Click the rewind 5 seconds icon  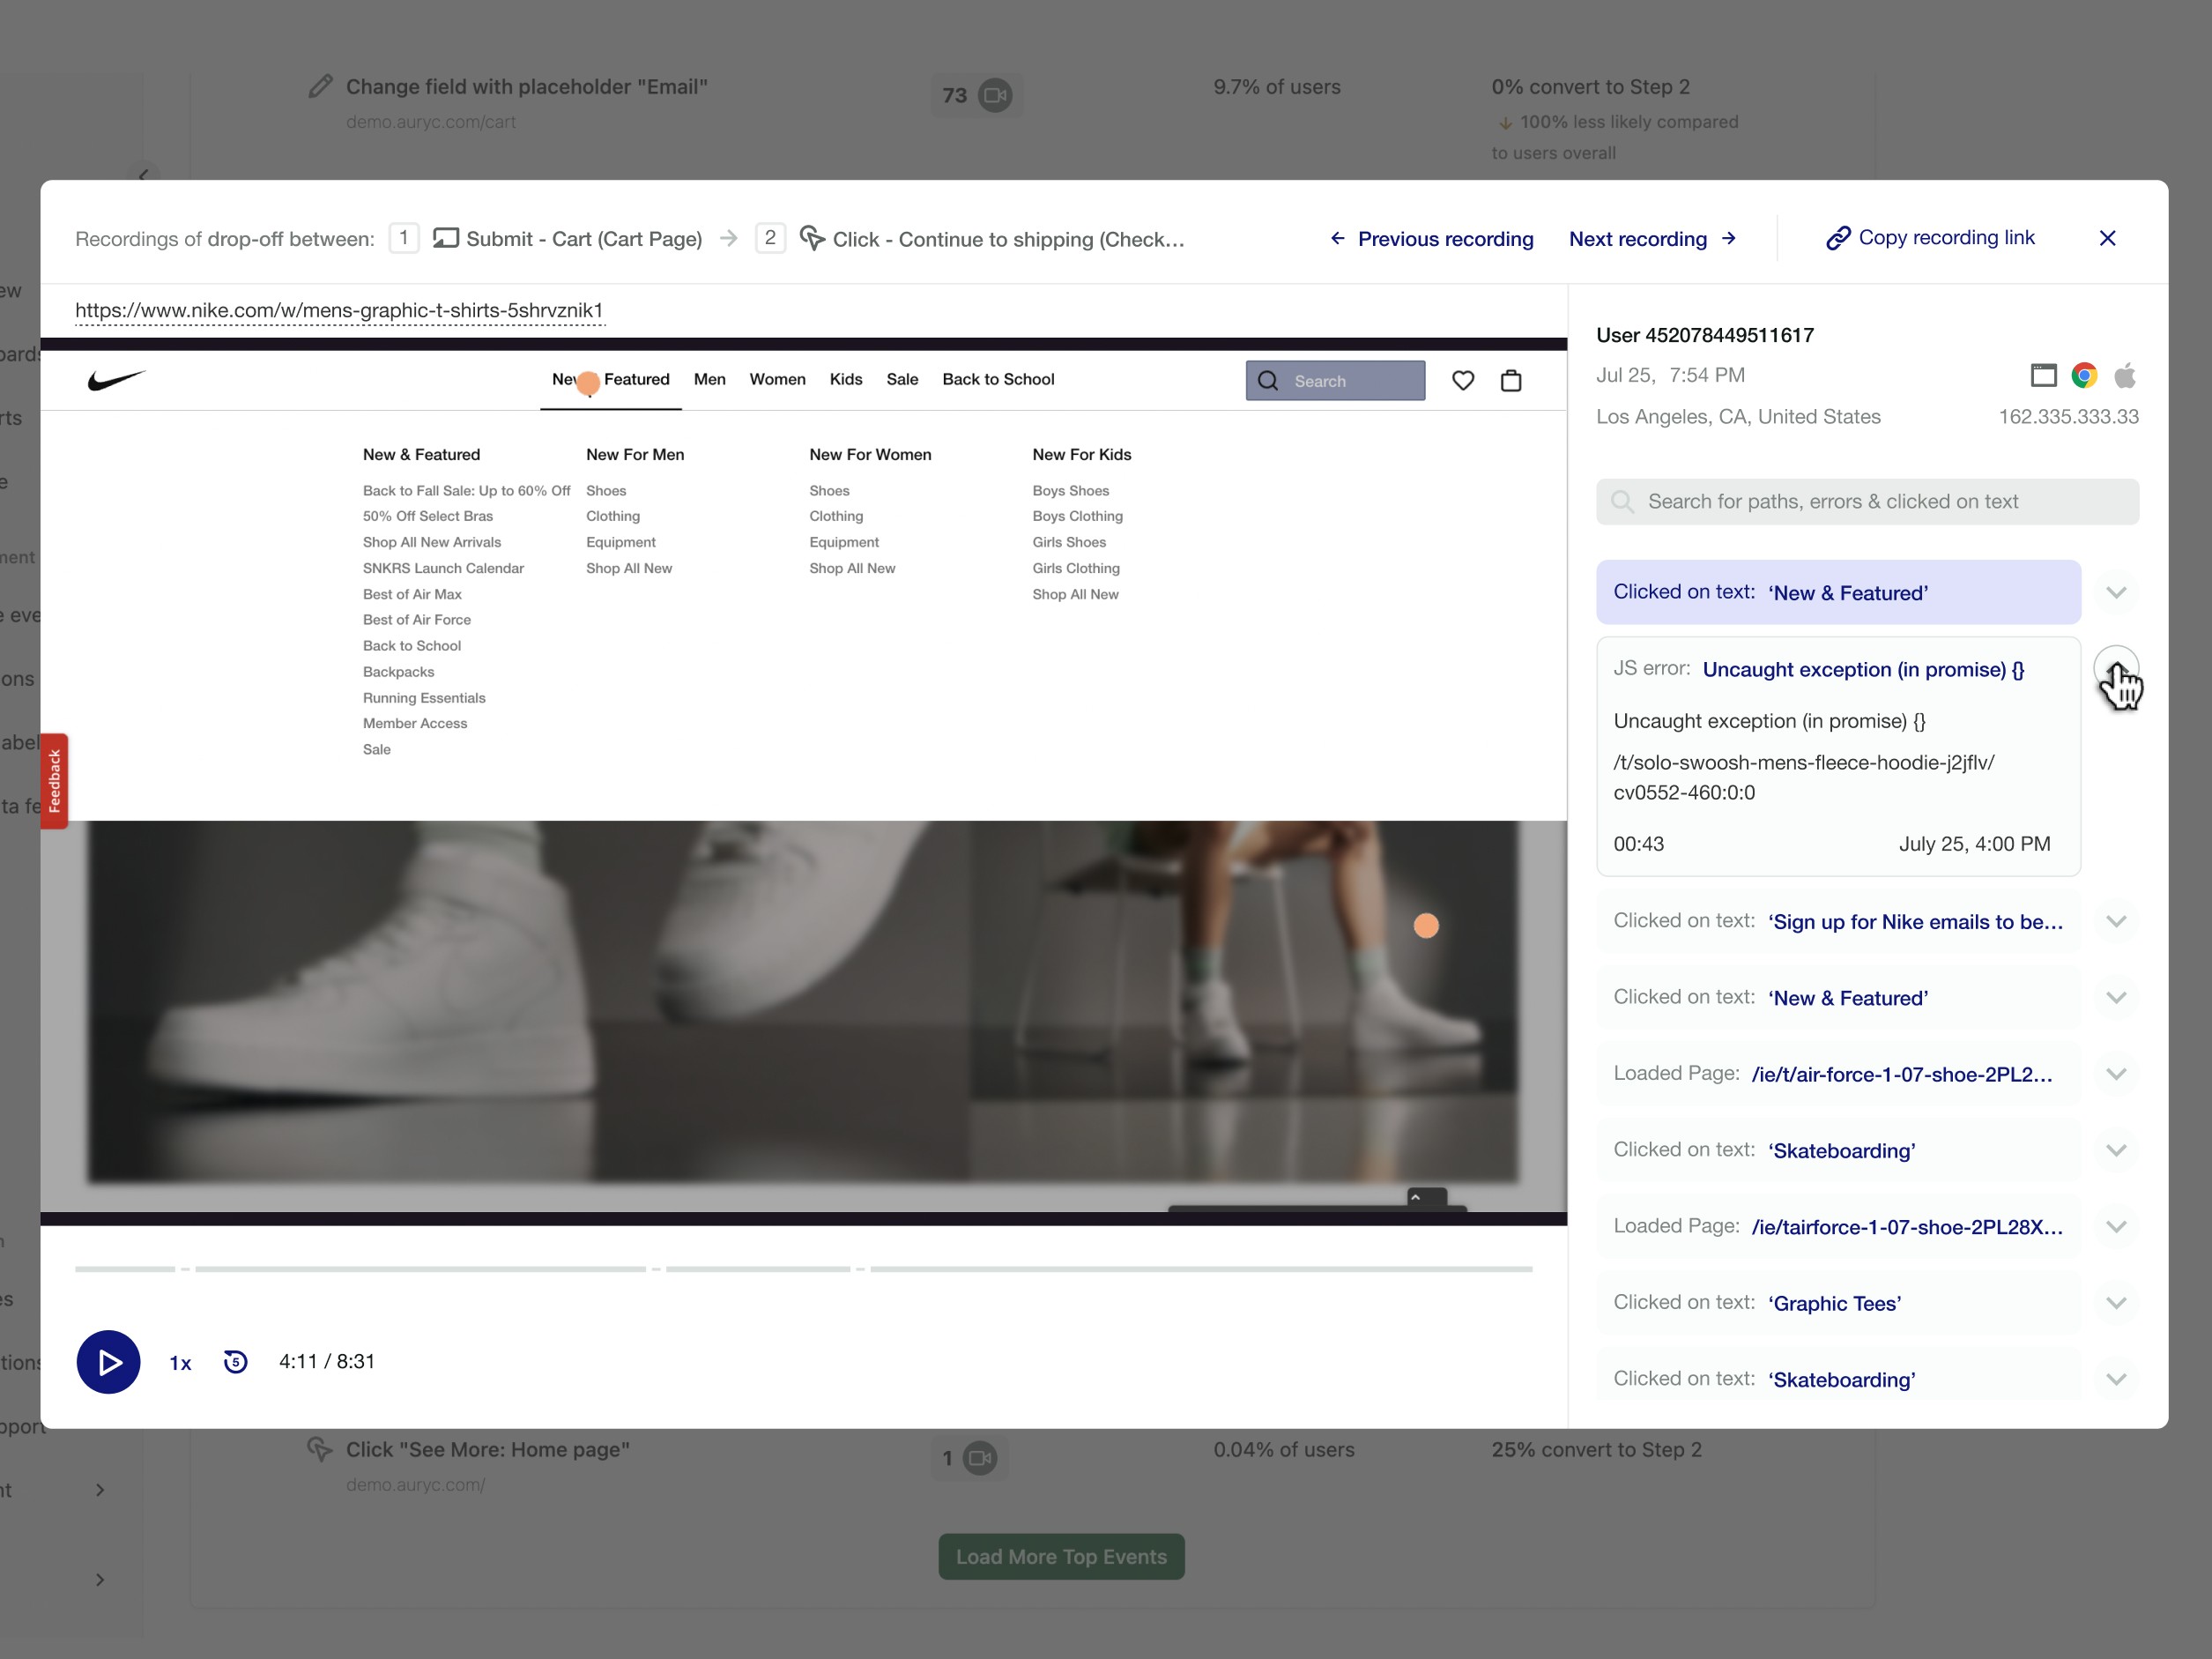pyautogui.click(x=235, y=1361)
